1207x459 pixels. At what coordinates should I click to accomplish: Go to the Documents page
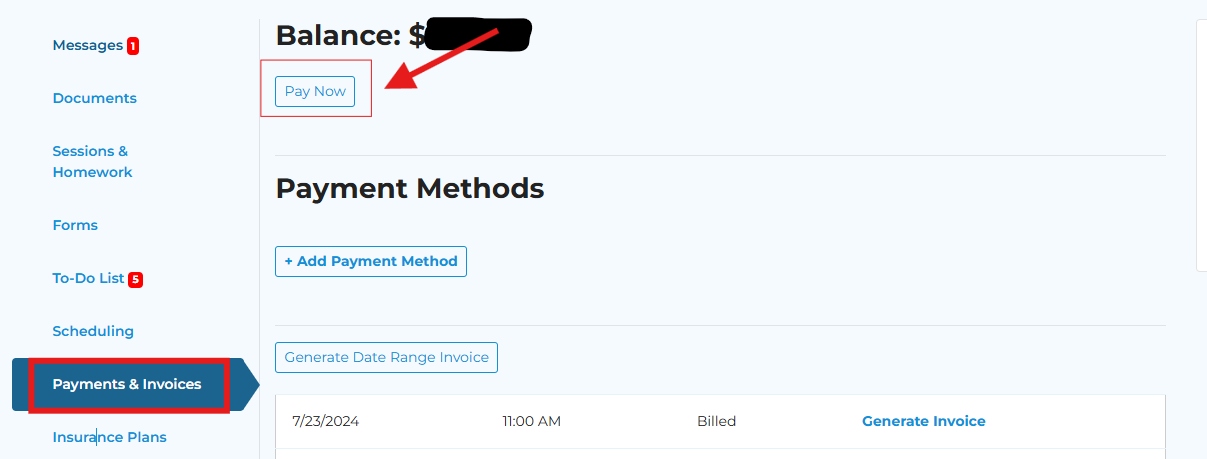(x=94, y=98)
